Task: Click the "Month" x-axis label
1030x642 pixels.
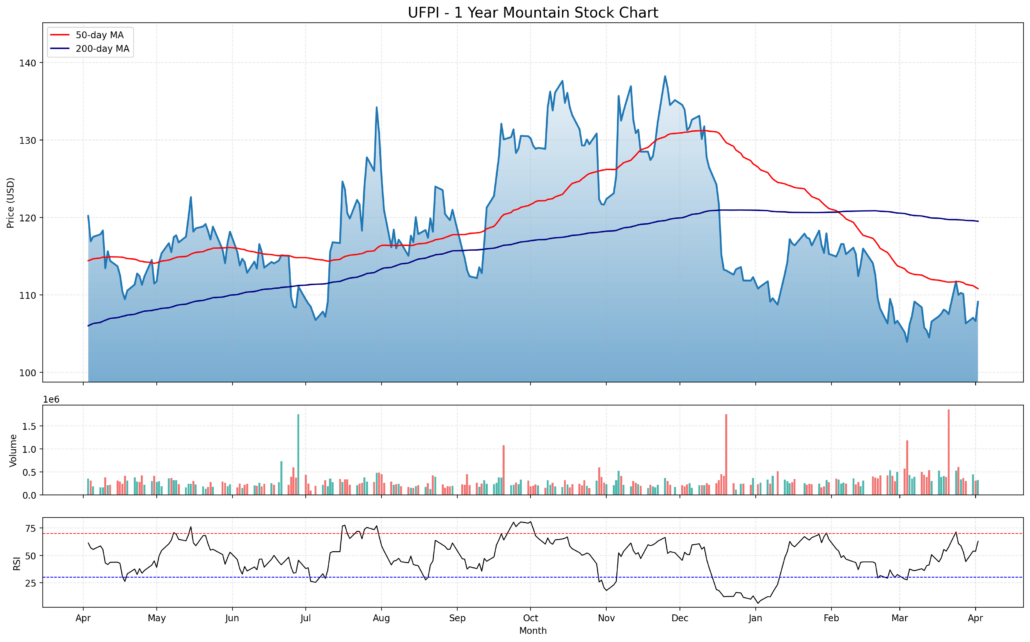Action: [x=533, y=630]
